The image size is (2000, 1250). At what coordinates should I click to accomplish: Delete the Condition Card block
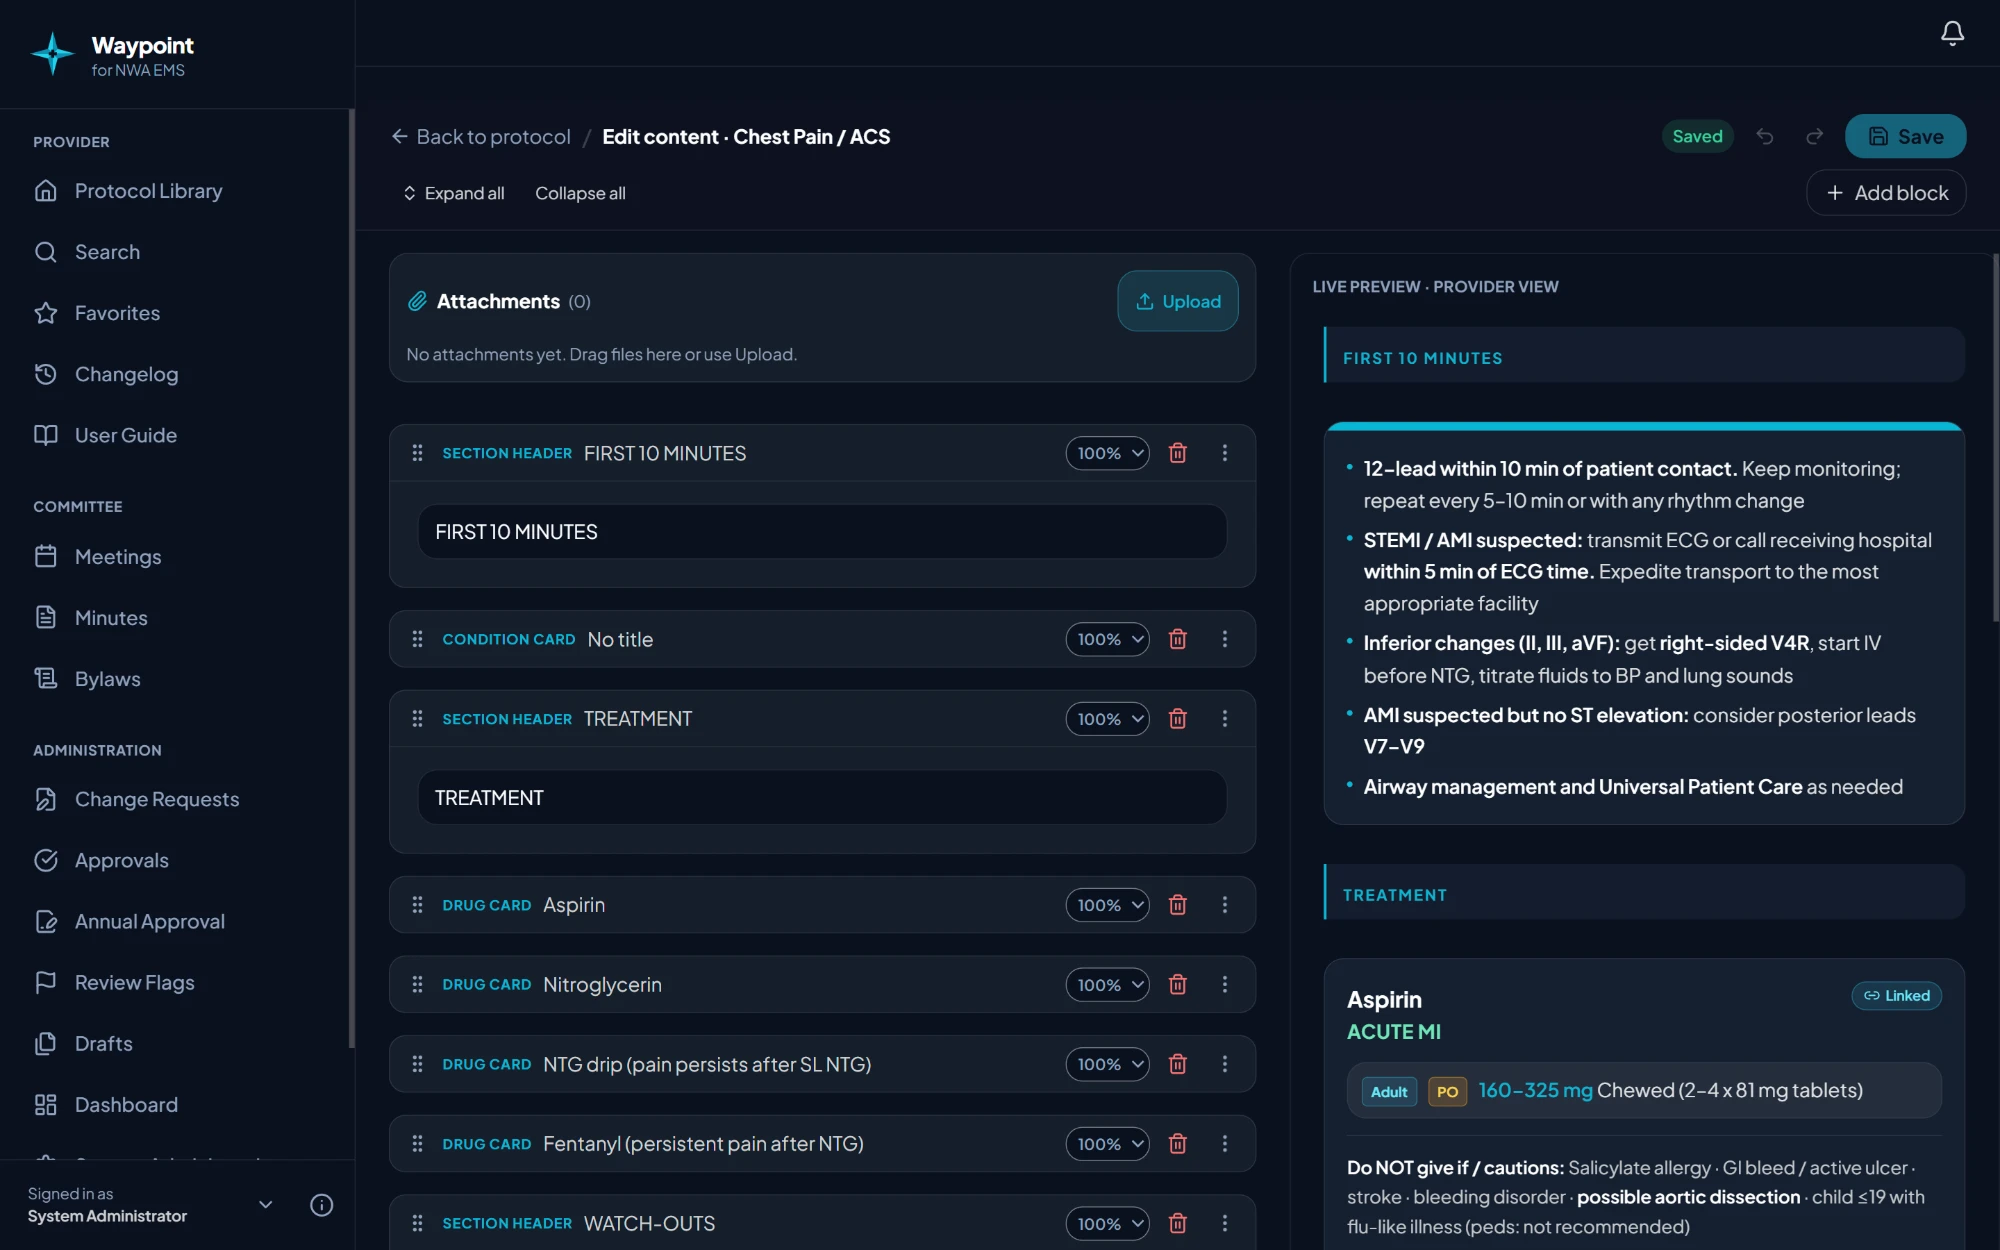1178,639
